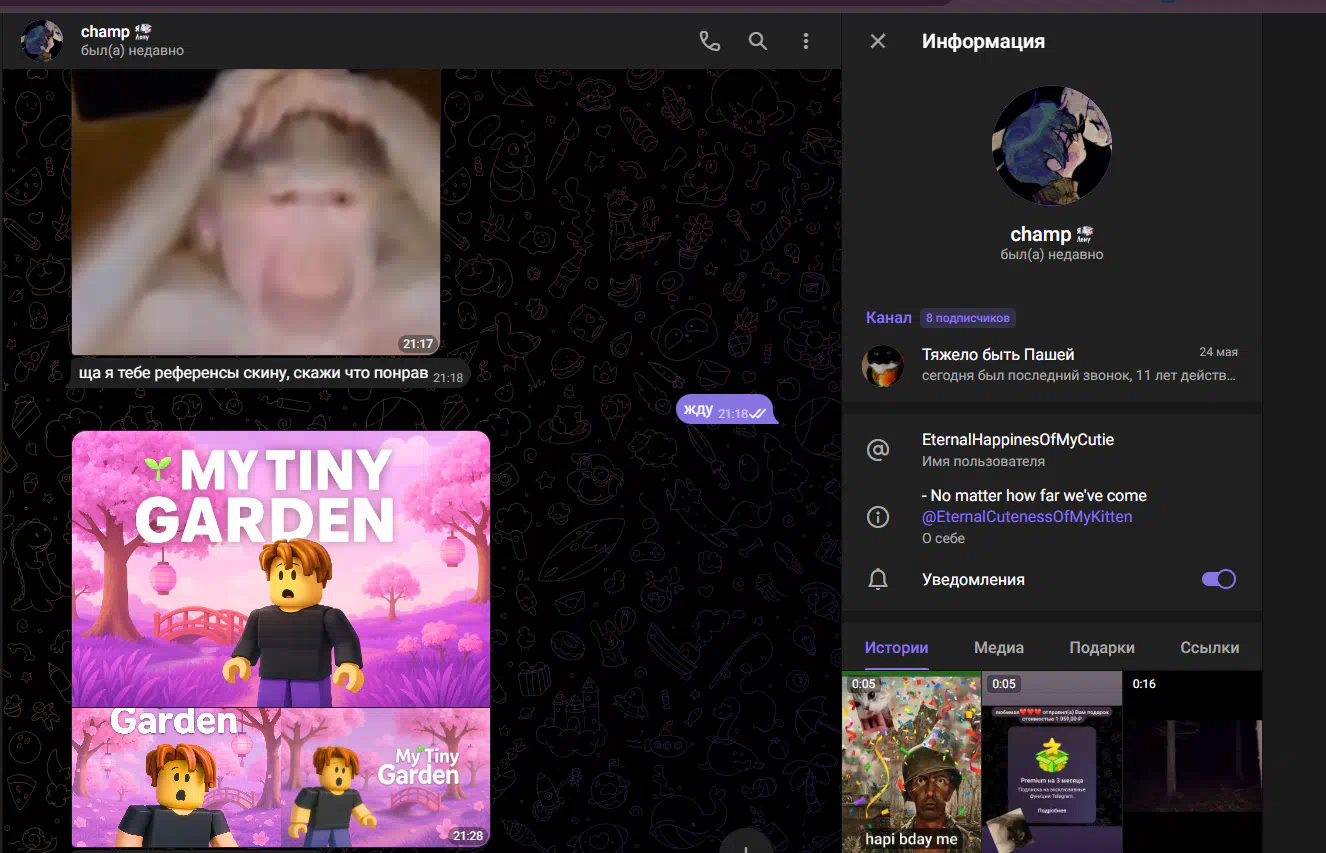Click the @ username icon
The height and width of the screenshot is (853, 1326).
tap(877, 450)
